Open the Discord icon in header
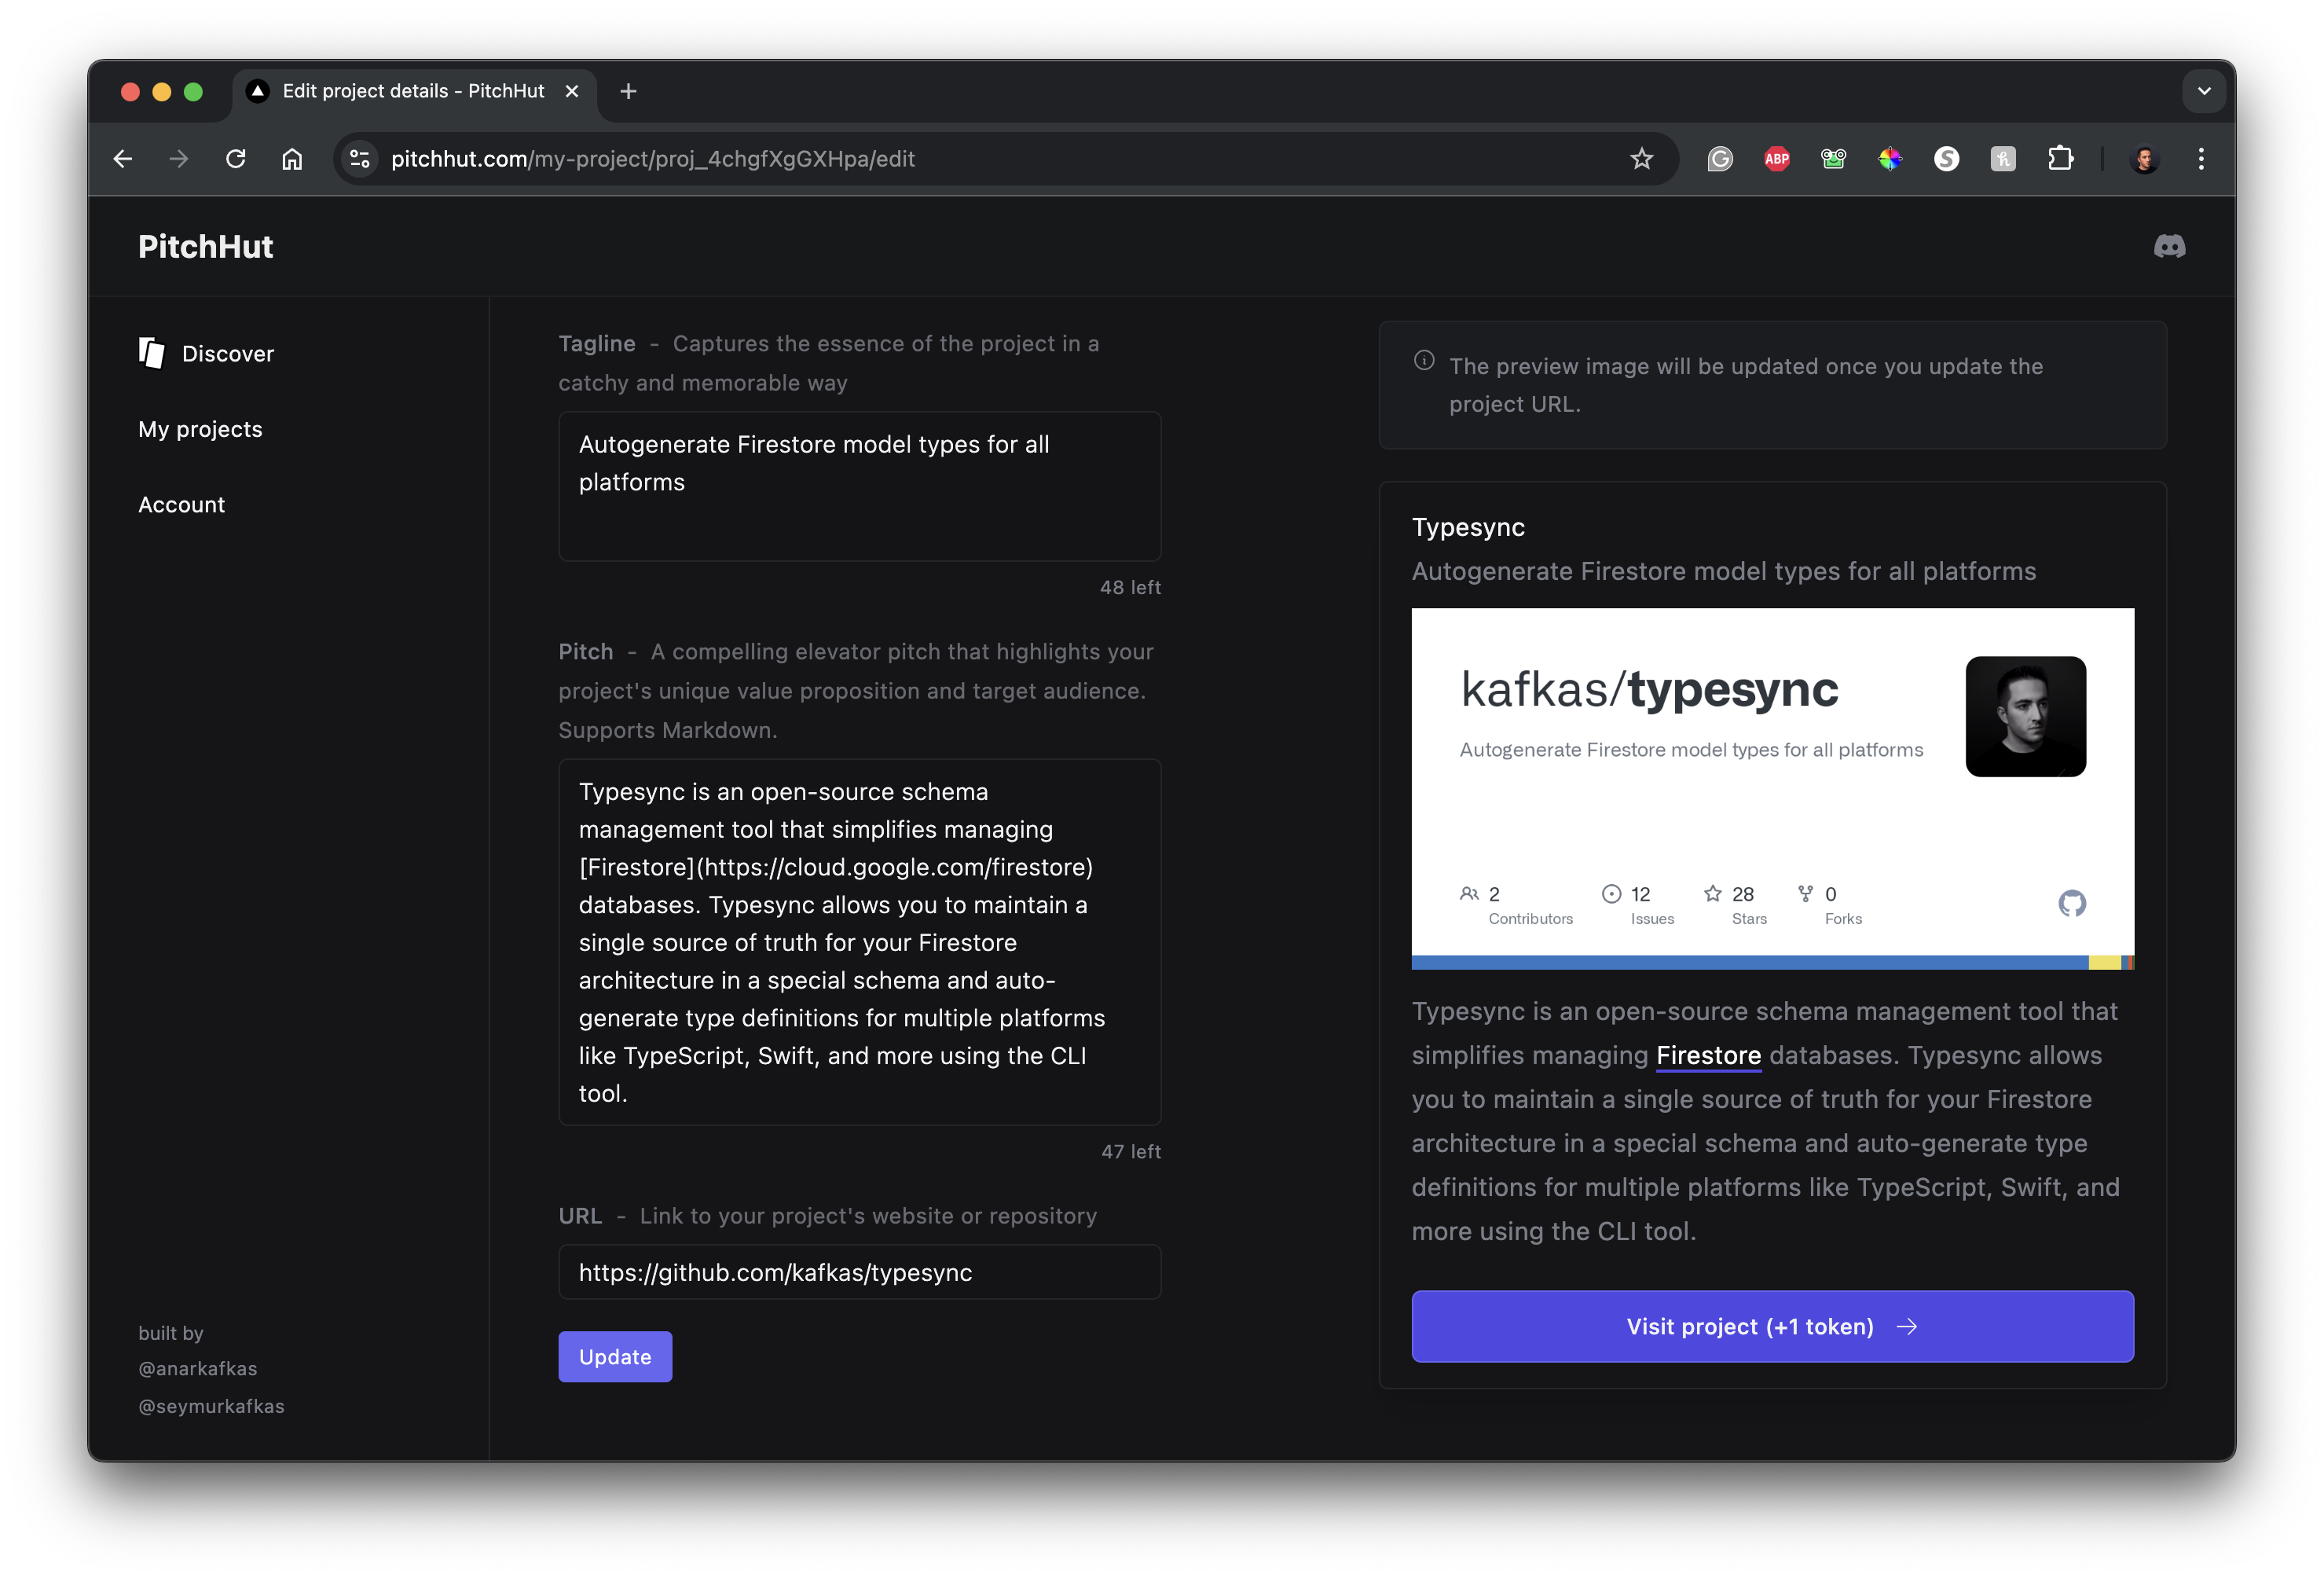 pos(2169,246)
